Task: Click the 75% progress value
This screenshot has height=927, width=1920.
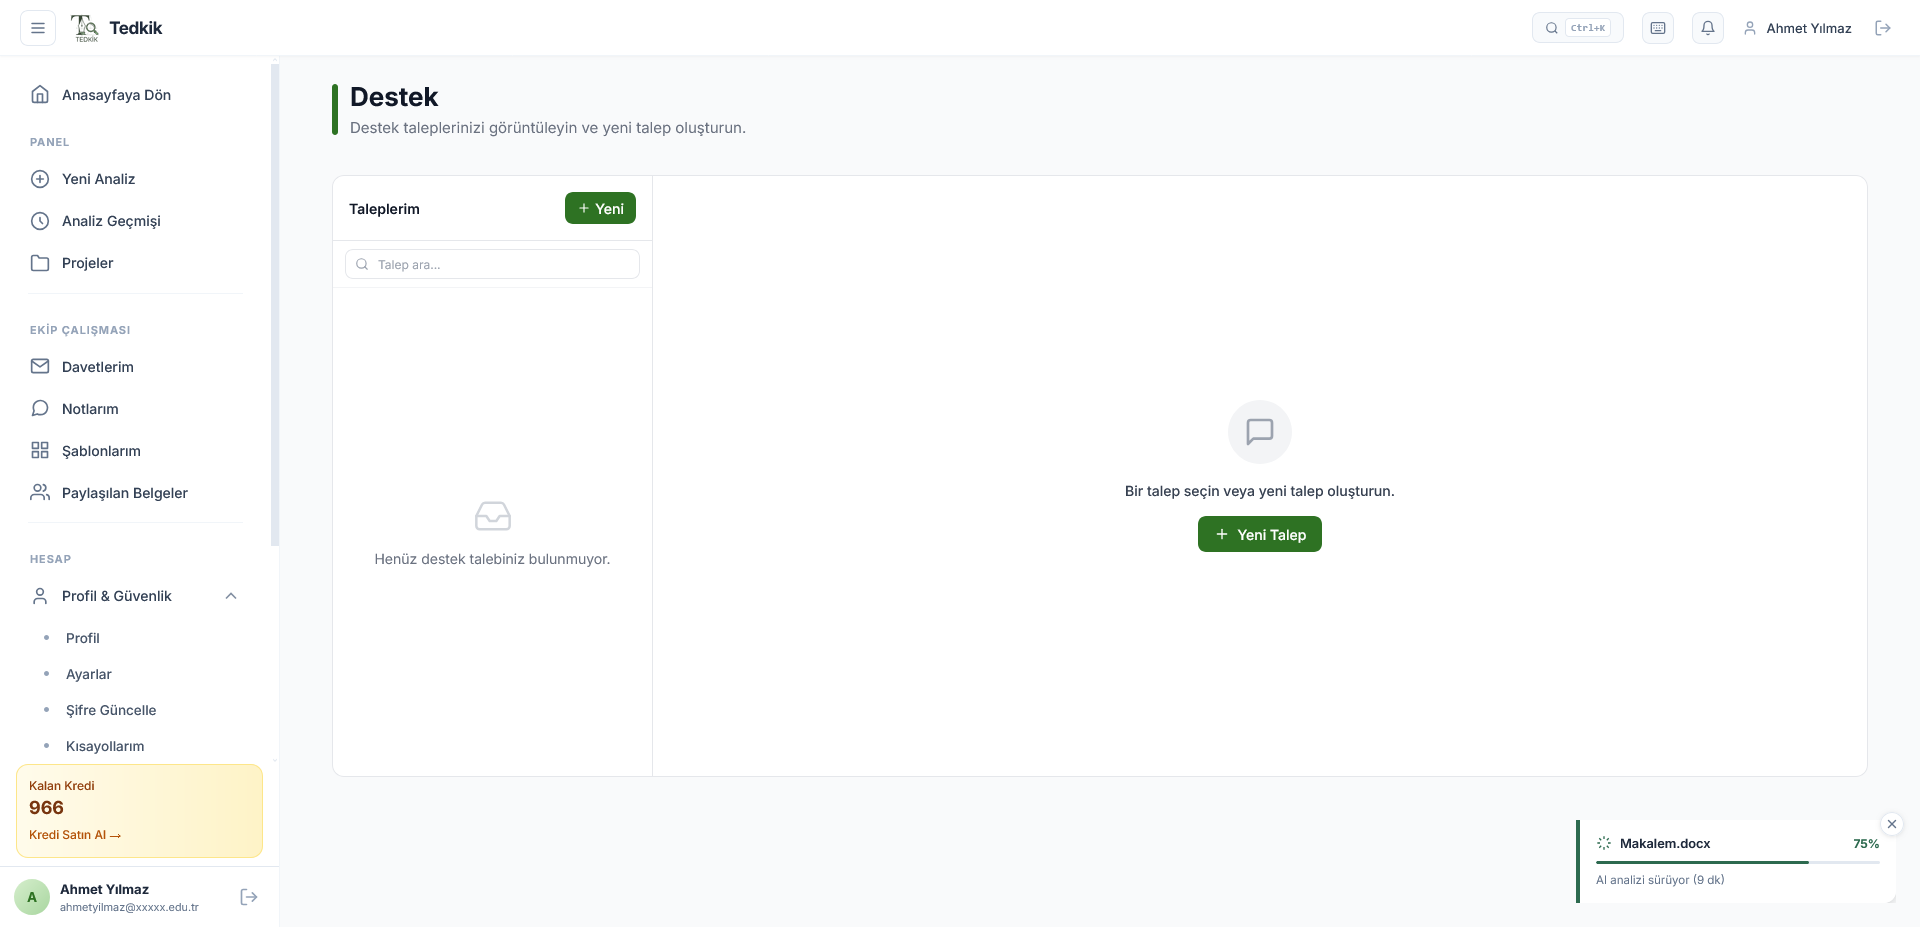Action: coord(1866,843)
